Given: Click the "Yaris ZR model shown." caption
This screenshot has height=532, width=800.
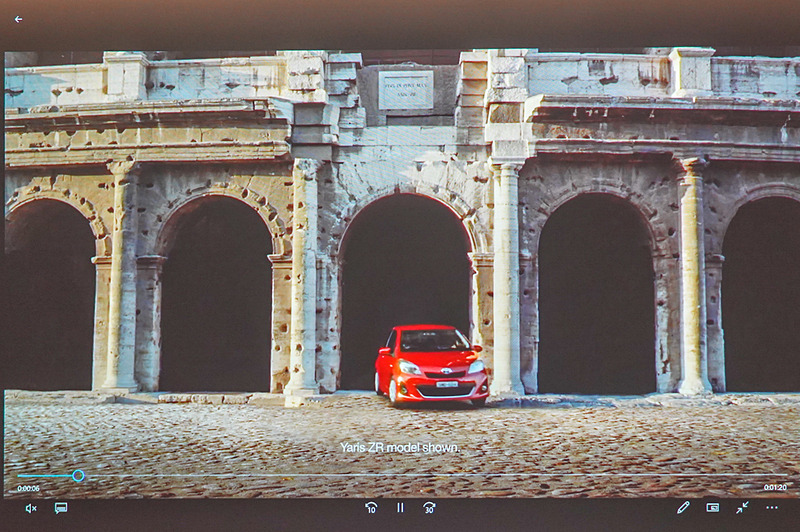Looking at the screenshot, I should (400, 448).
